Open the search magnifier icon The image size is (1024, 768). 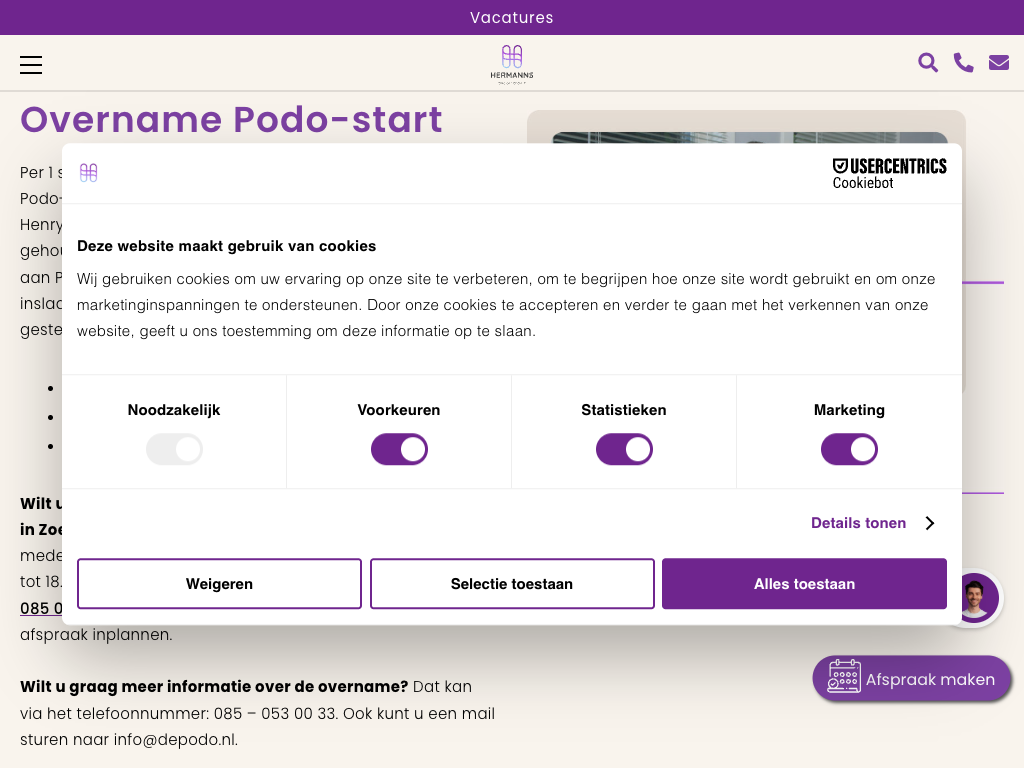pos(928,63)
